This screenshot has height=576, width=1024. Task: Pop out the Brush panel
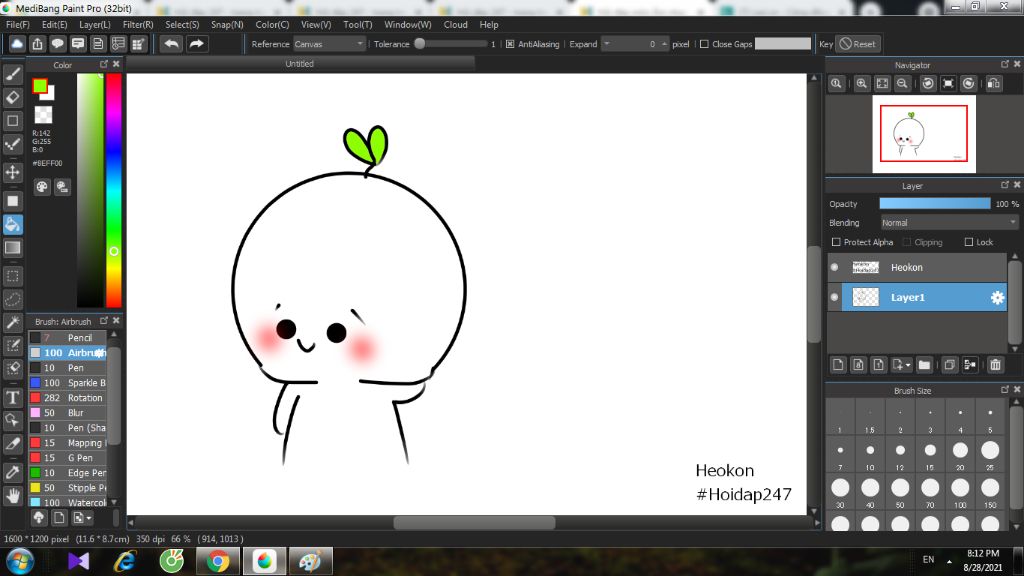coord(104,321)
